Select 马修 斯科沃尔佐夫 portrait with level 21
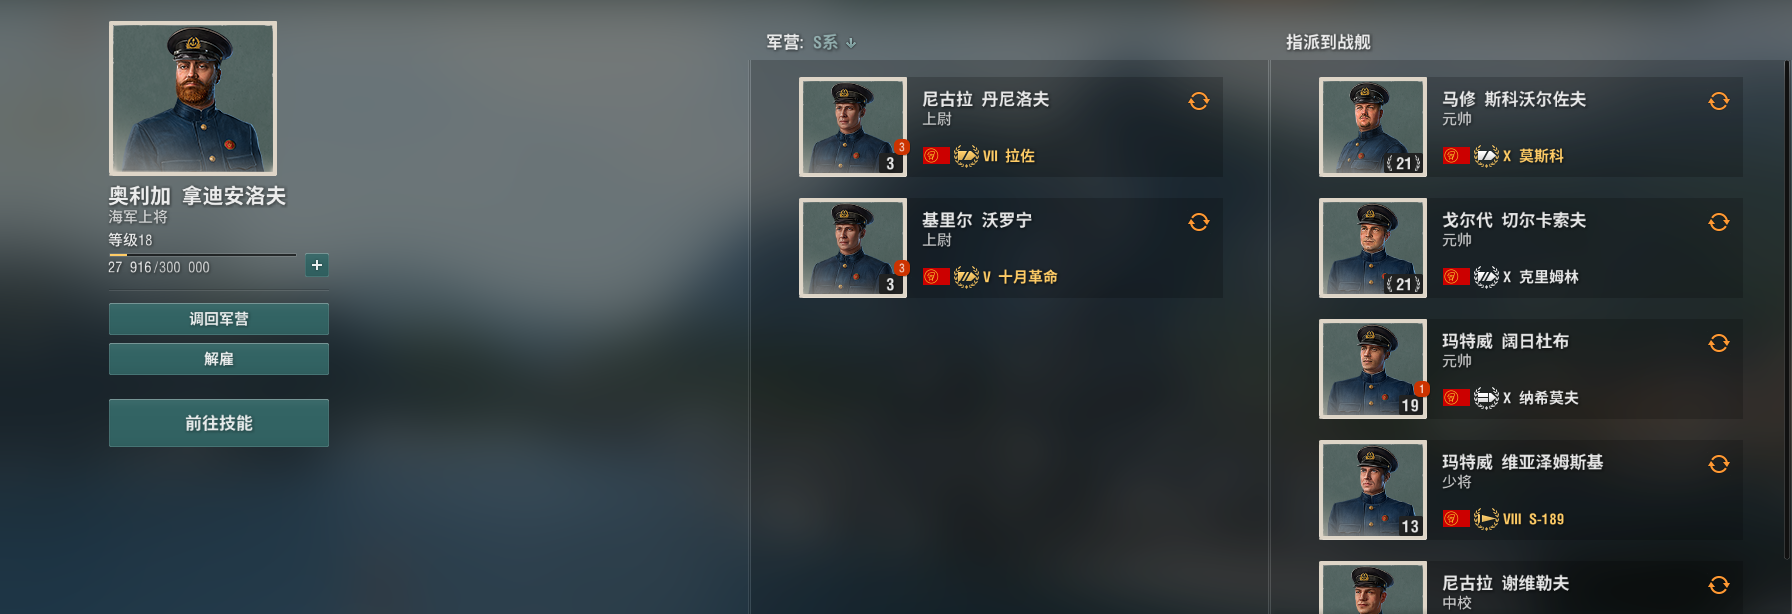This screenshot has height=614, width=1792. pos(1373,127)
